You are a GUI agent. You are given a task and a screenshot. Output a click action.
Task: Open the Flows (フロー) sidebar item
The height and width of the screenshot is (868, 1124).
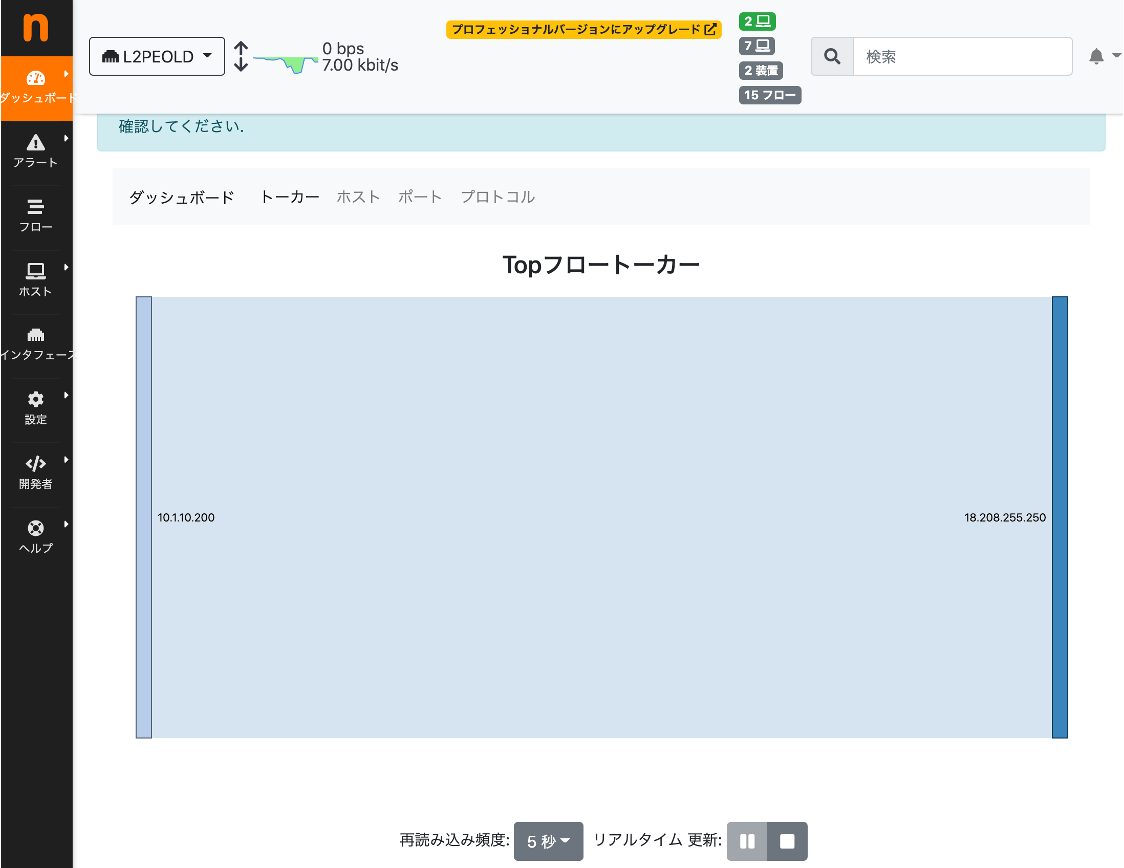pyautogui.click(x=36, y=216)
